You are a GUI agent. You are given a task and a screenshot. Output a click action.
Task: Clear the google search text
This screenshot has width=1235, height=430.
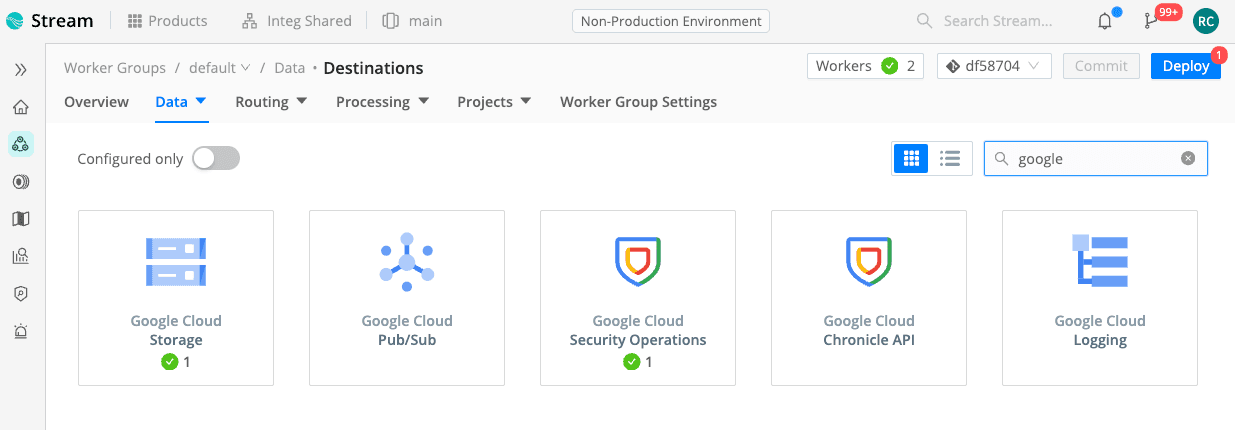tap(1188, 158)
